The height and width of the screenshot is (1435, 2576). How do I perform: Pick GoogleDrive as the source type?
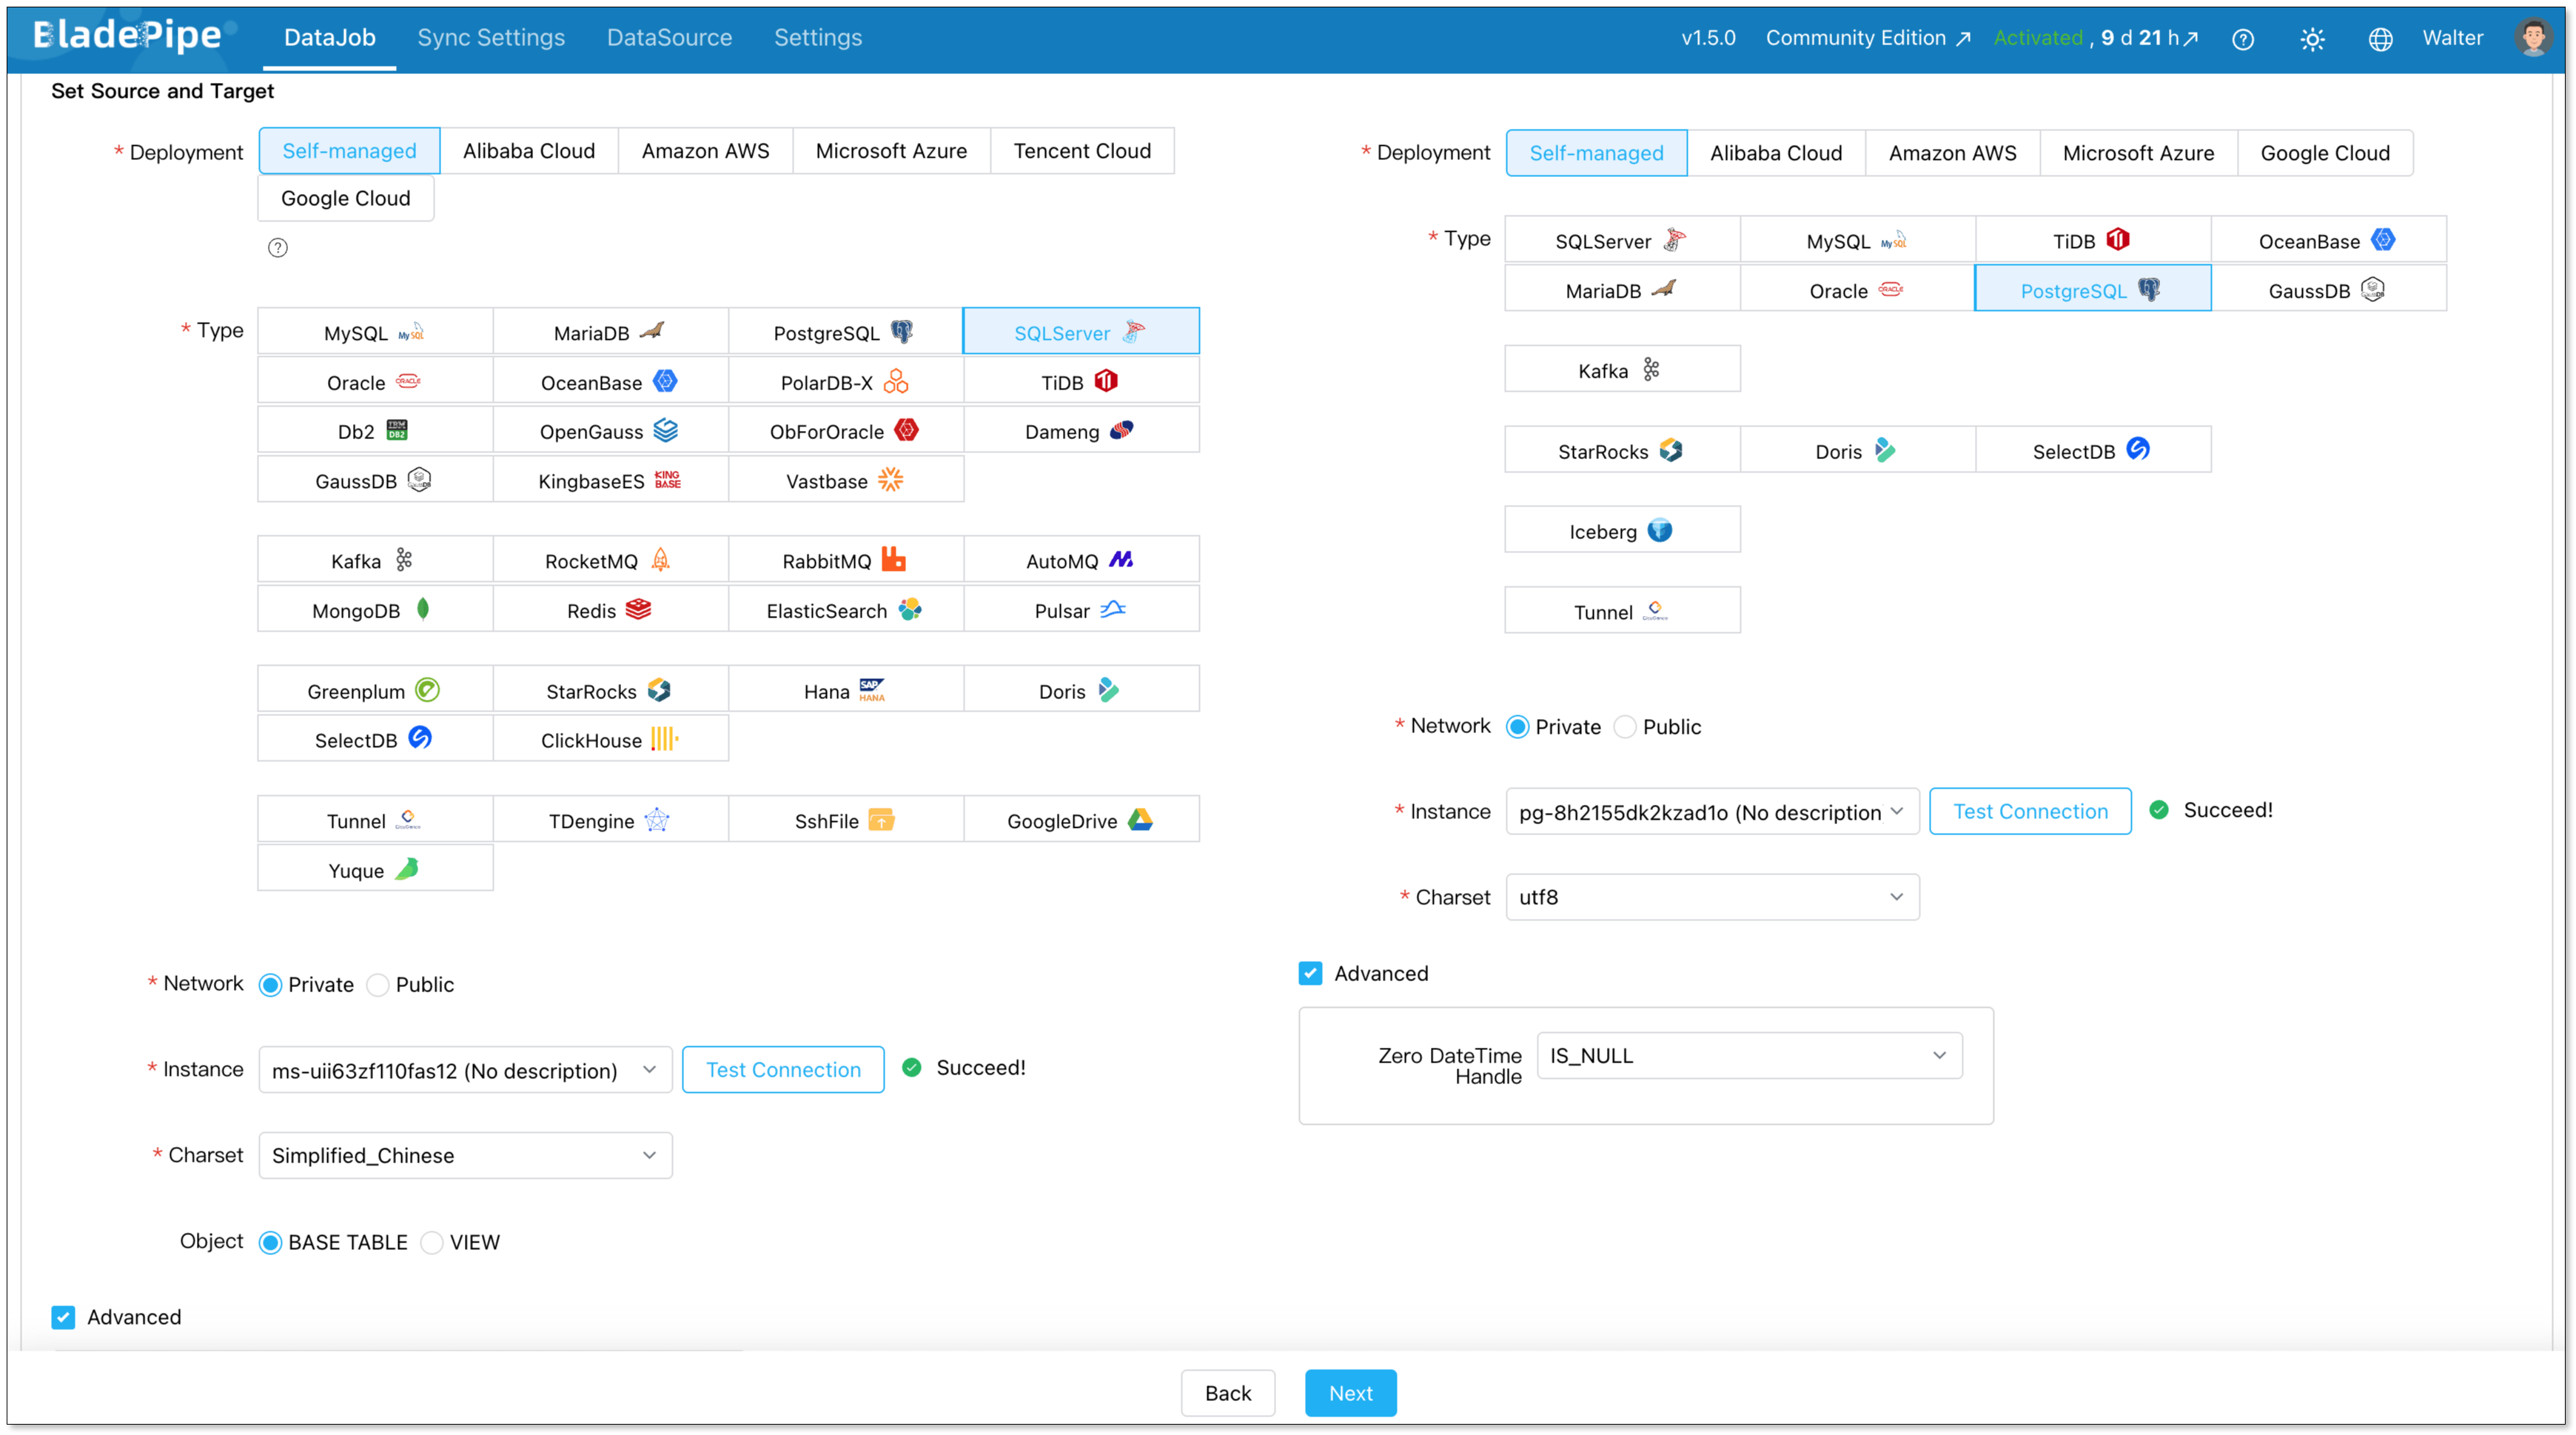1080,821
